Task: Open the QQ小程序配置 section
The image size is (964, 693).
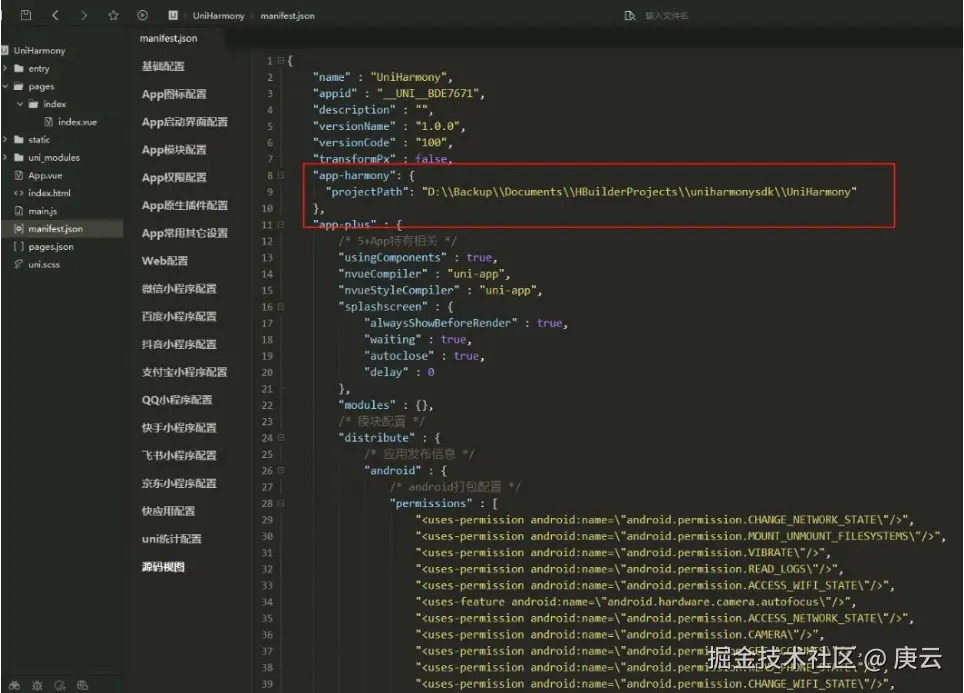Action: 177,400
